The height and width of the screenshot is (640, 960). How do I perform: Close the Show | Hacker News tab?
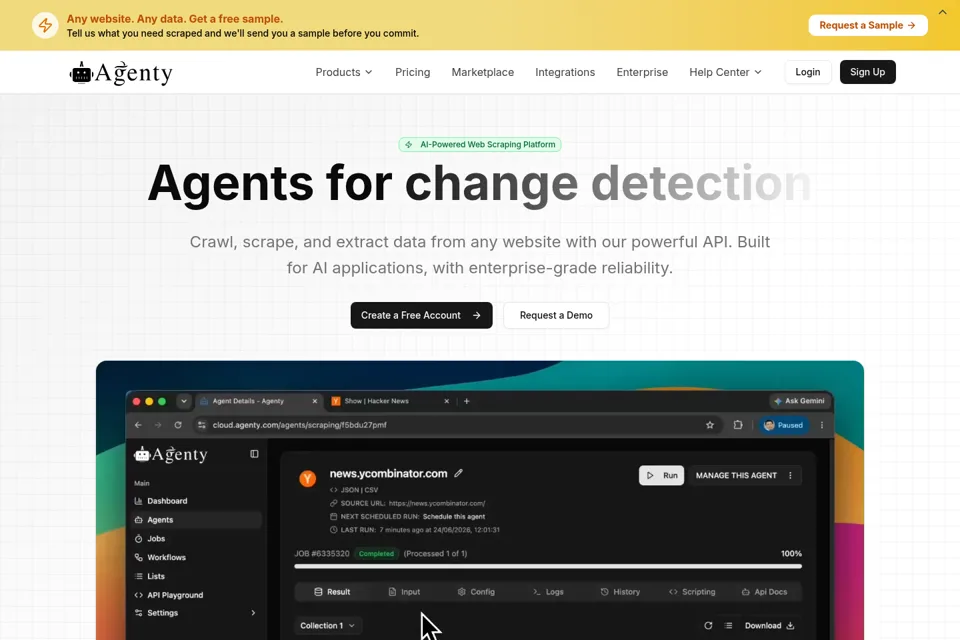446,401
